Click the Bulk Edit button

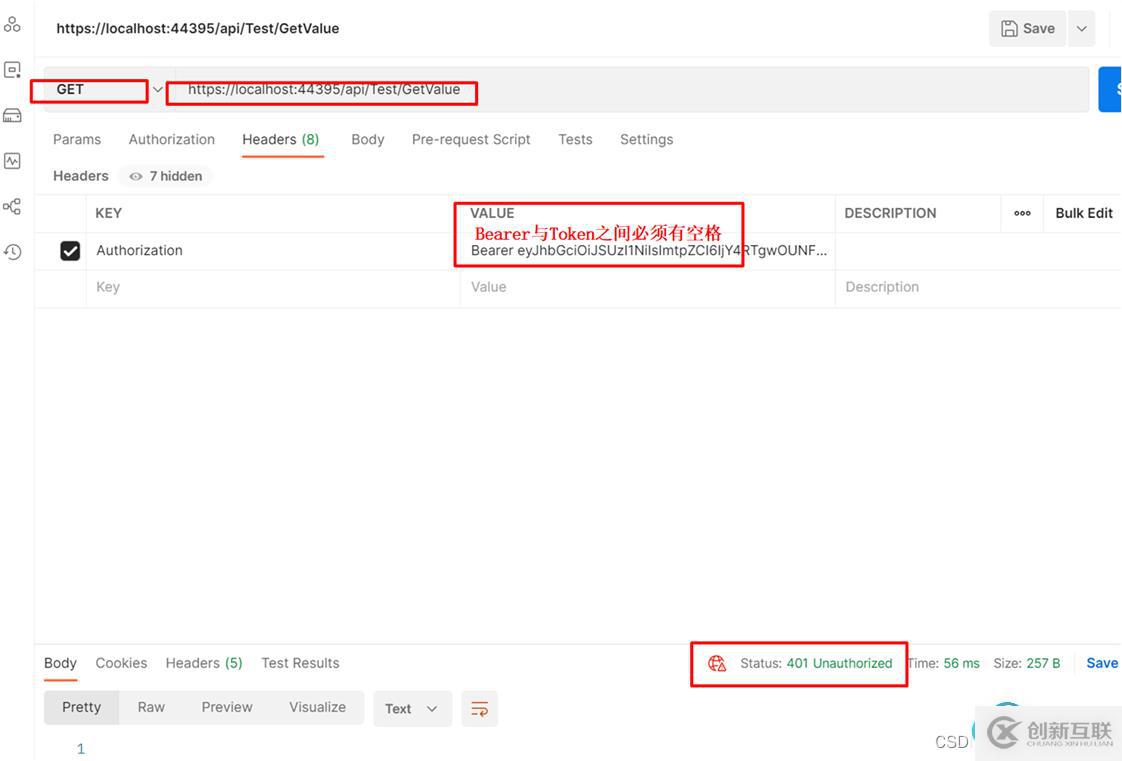click(1084, 213)
